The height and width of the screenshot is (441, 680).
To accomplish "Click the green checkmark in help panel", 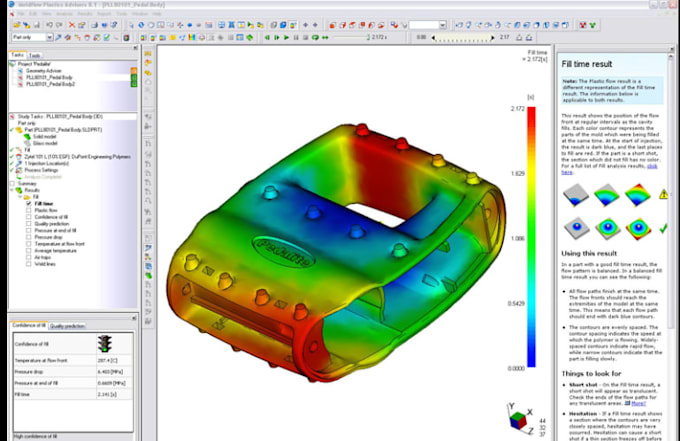I will [x=663, y=228].
